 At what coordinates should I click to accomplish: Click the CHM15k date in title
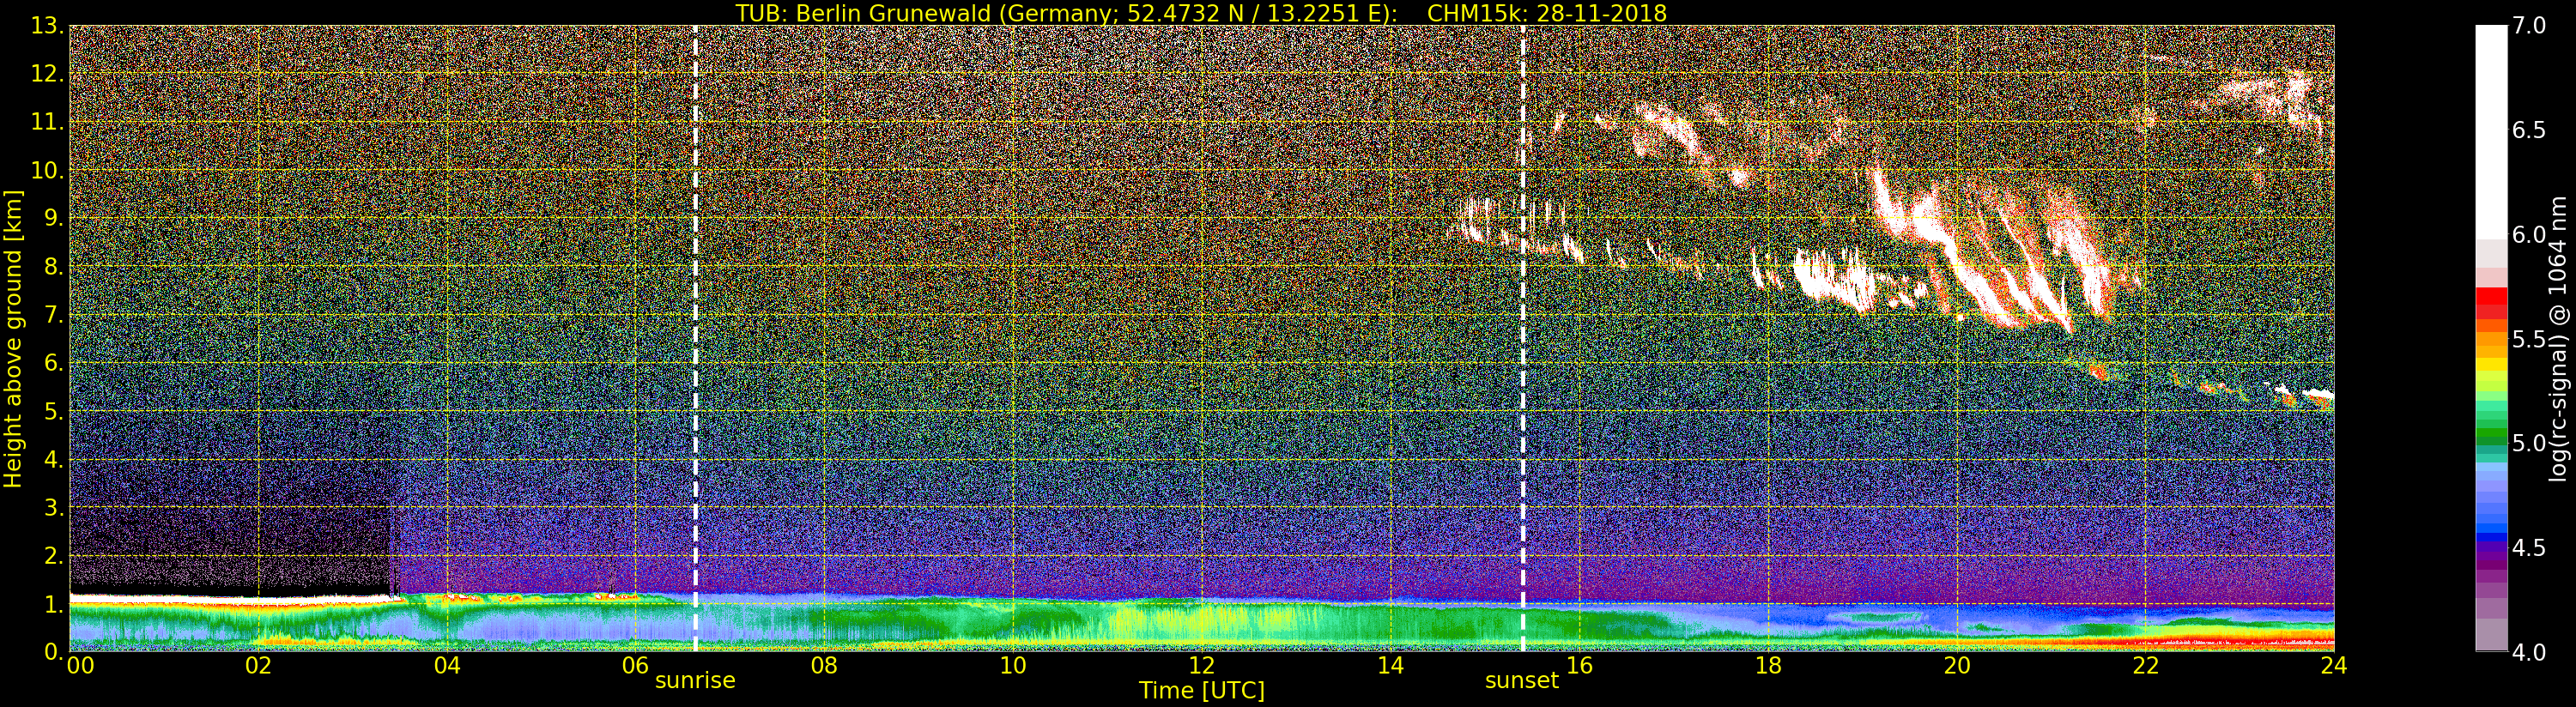click(x=1546, y=13)
